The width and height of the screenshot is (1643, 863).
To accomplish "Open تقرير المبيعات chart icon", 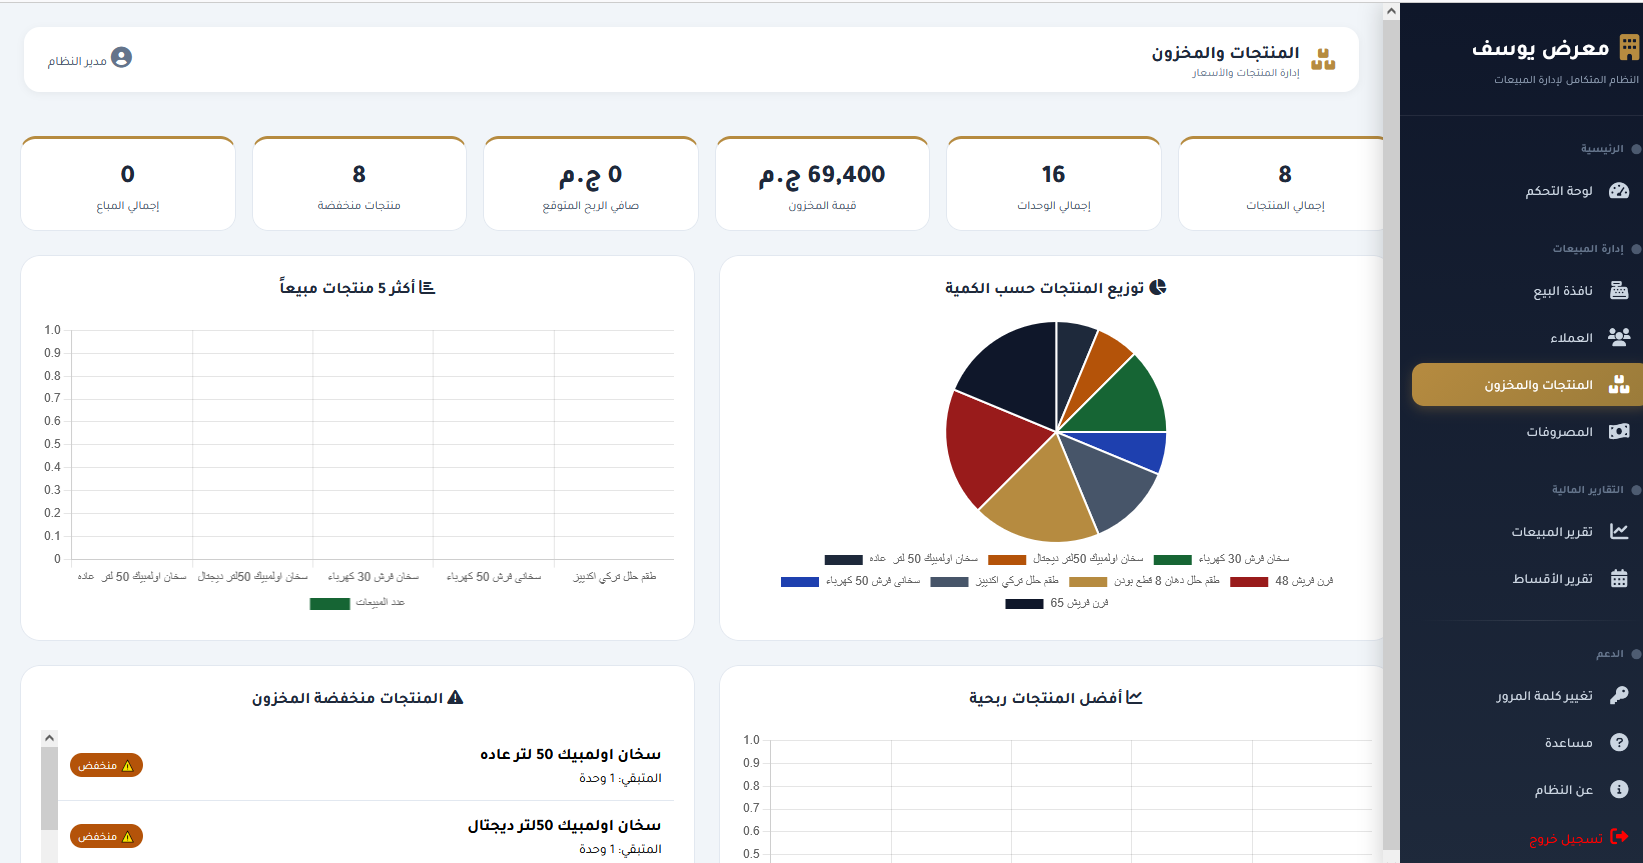I will point(1619,532).
